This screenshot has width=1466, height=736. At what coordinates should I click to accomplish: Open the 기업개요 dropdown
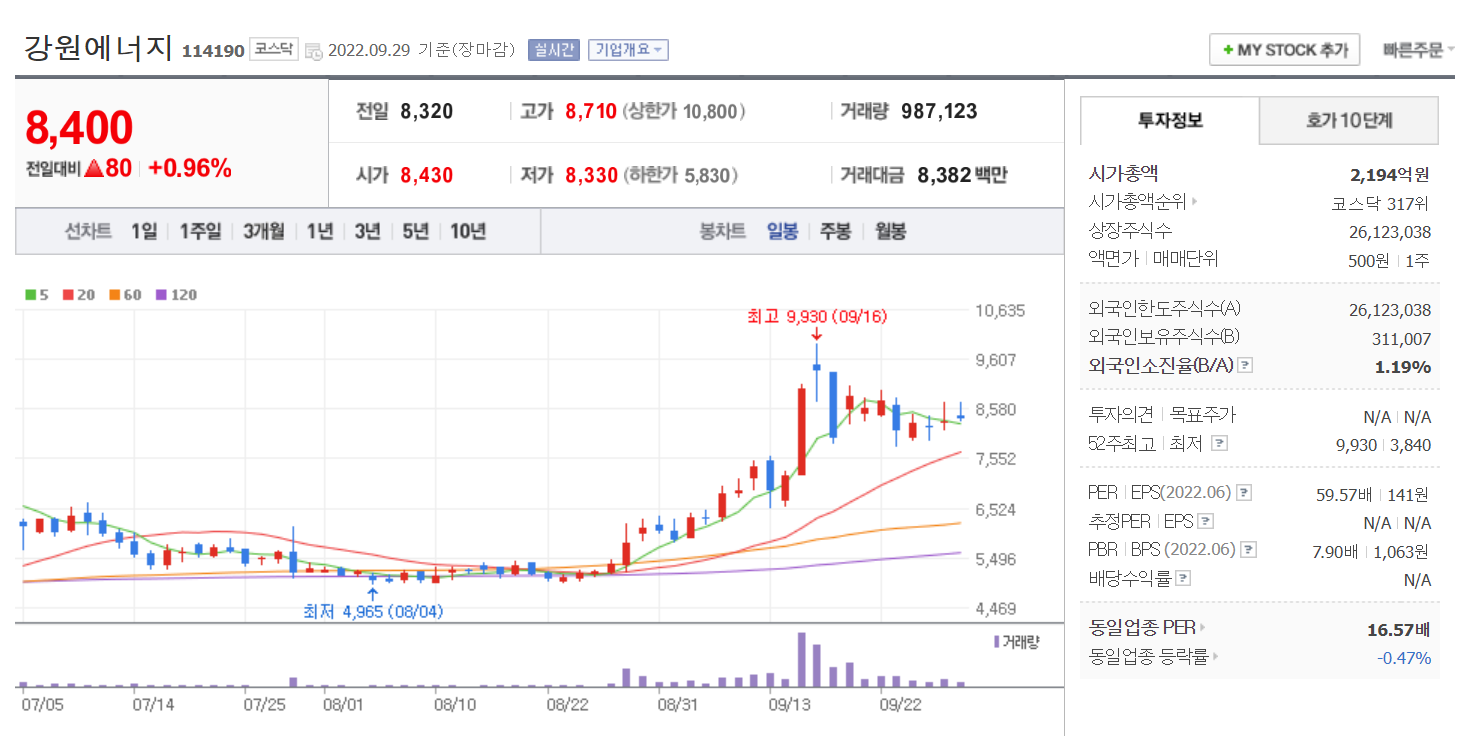(x=628, y=49)
